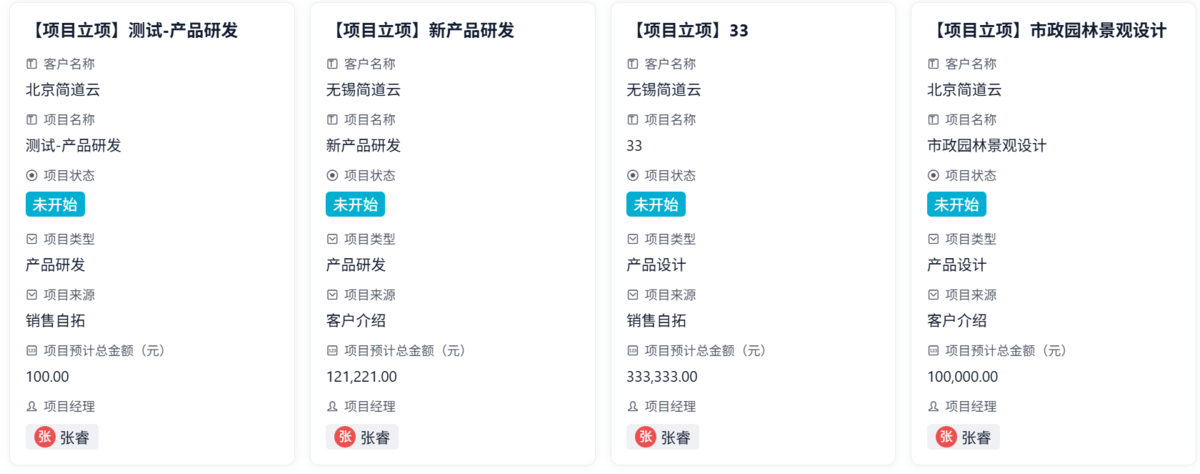This screenshot has width=1200, height=474.
Task: Open the 【项目立项】新产品研发 card title
Action: [x=420, y=31]
